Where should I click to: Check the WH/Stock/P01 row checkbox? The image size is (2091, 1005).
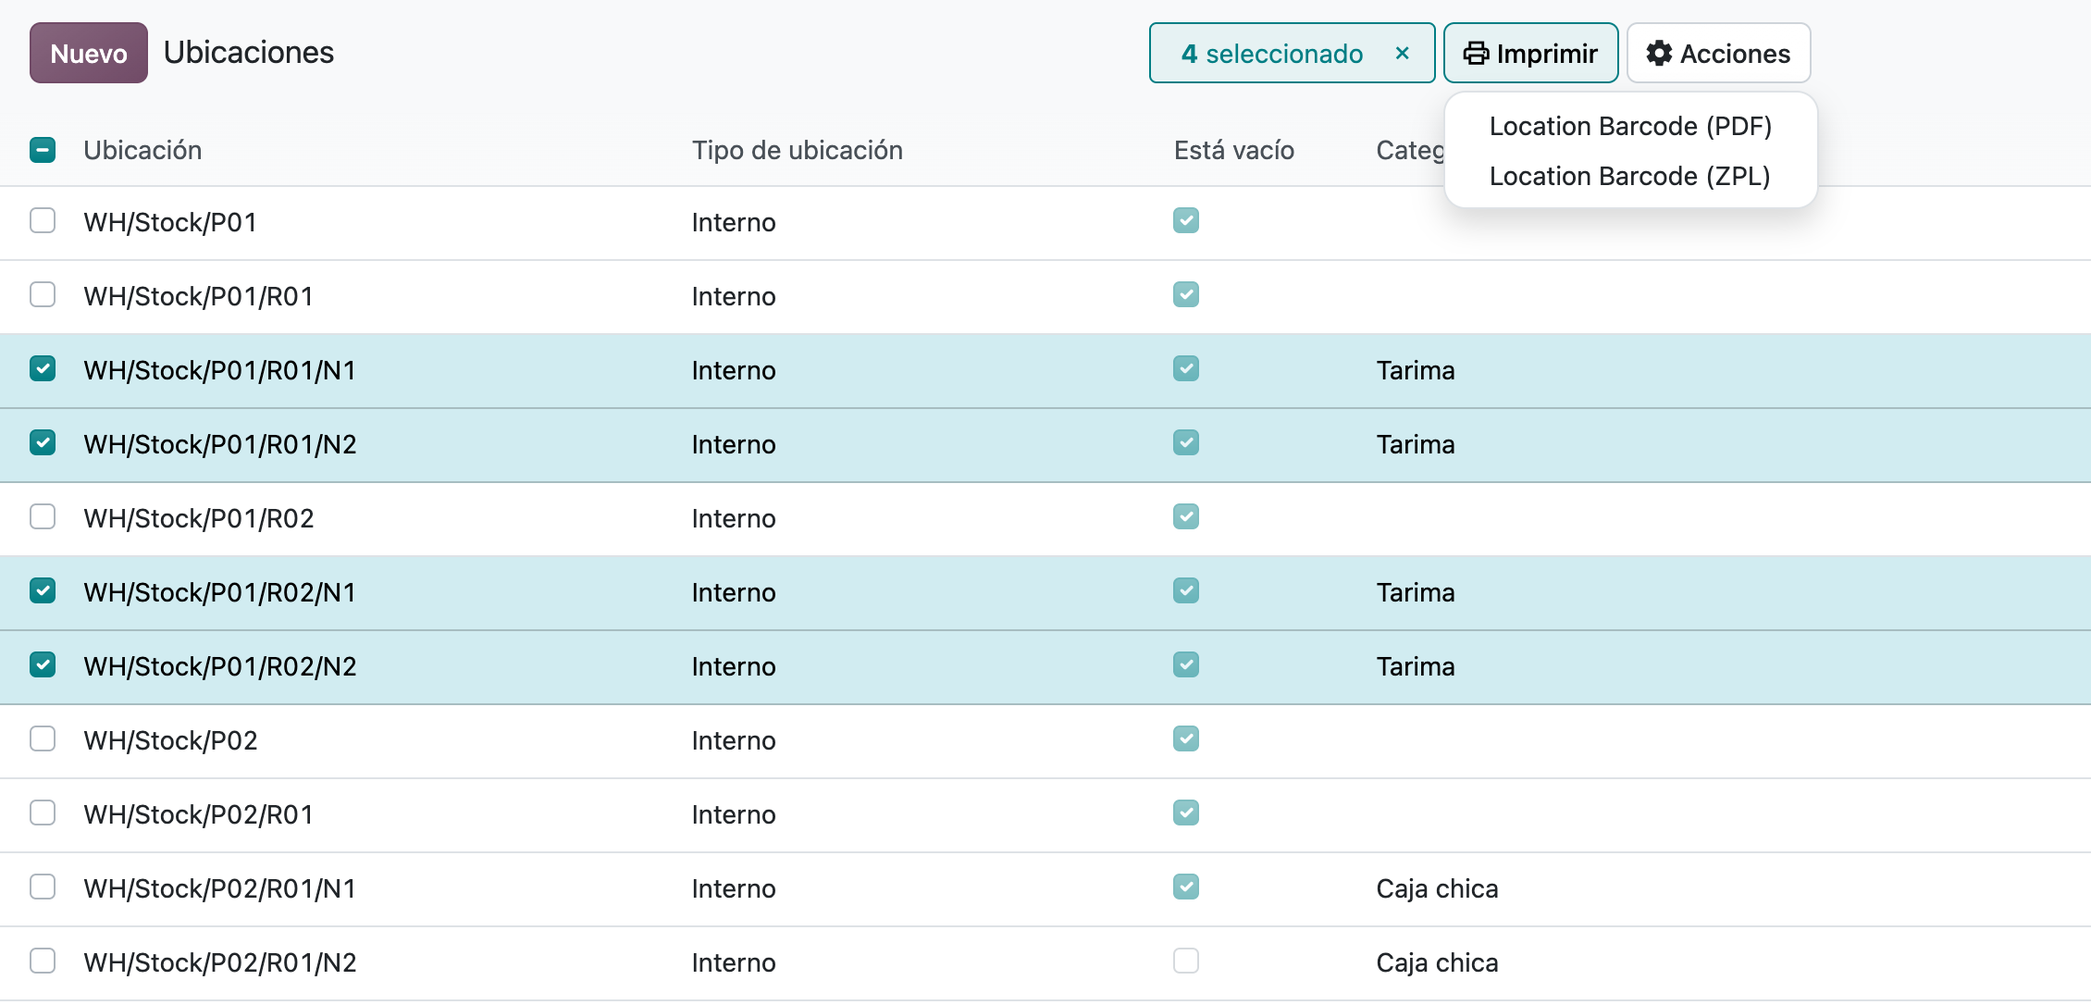click(43, 220)
